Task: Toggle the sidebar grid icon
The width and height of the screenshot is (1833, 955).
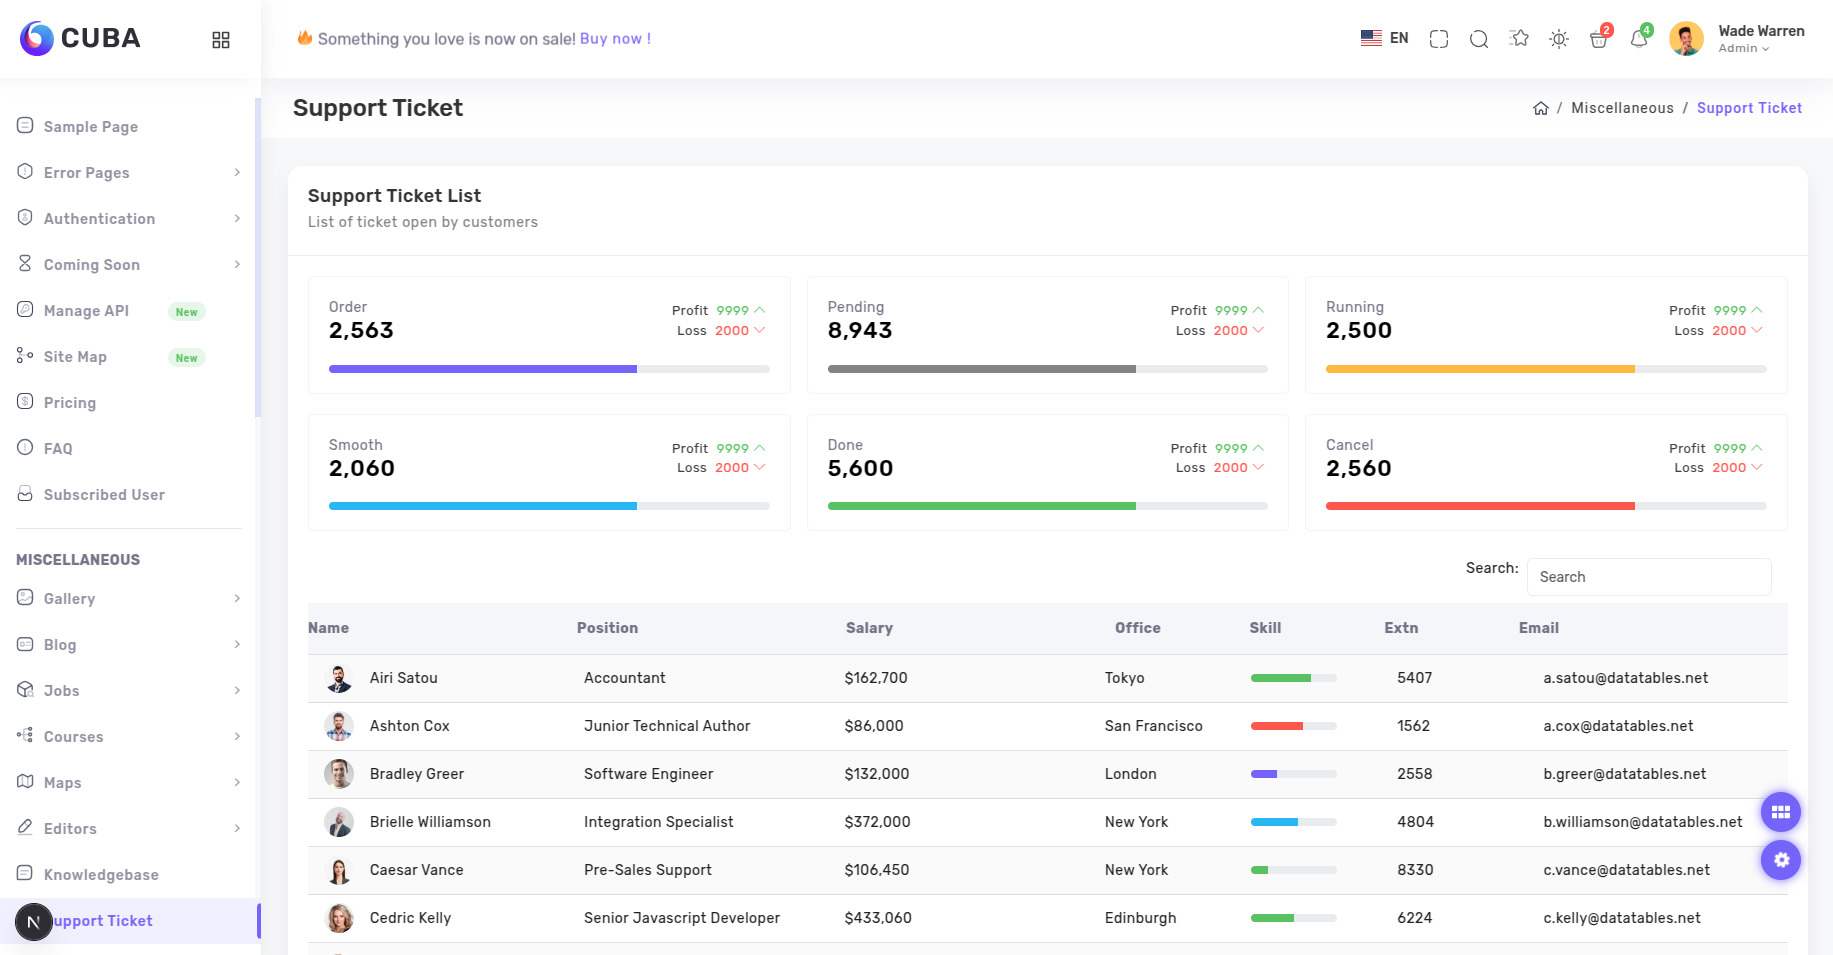Action: 221,40
